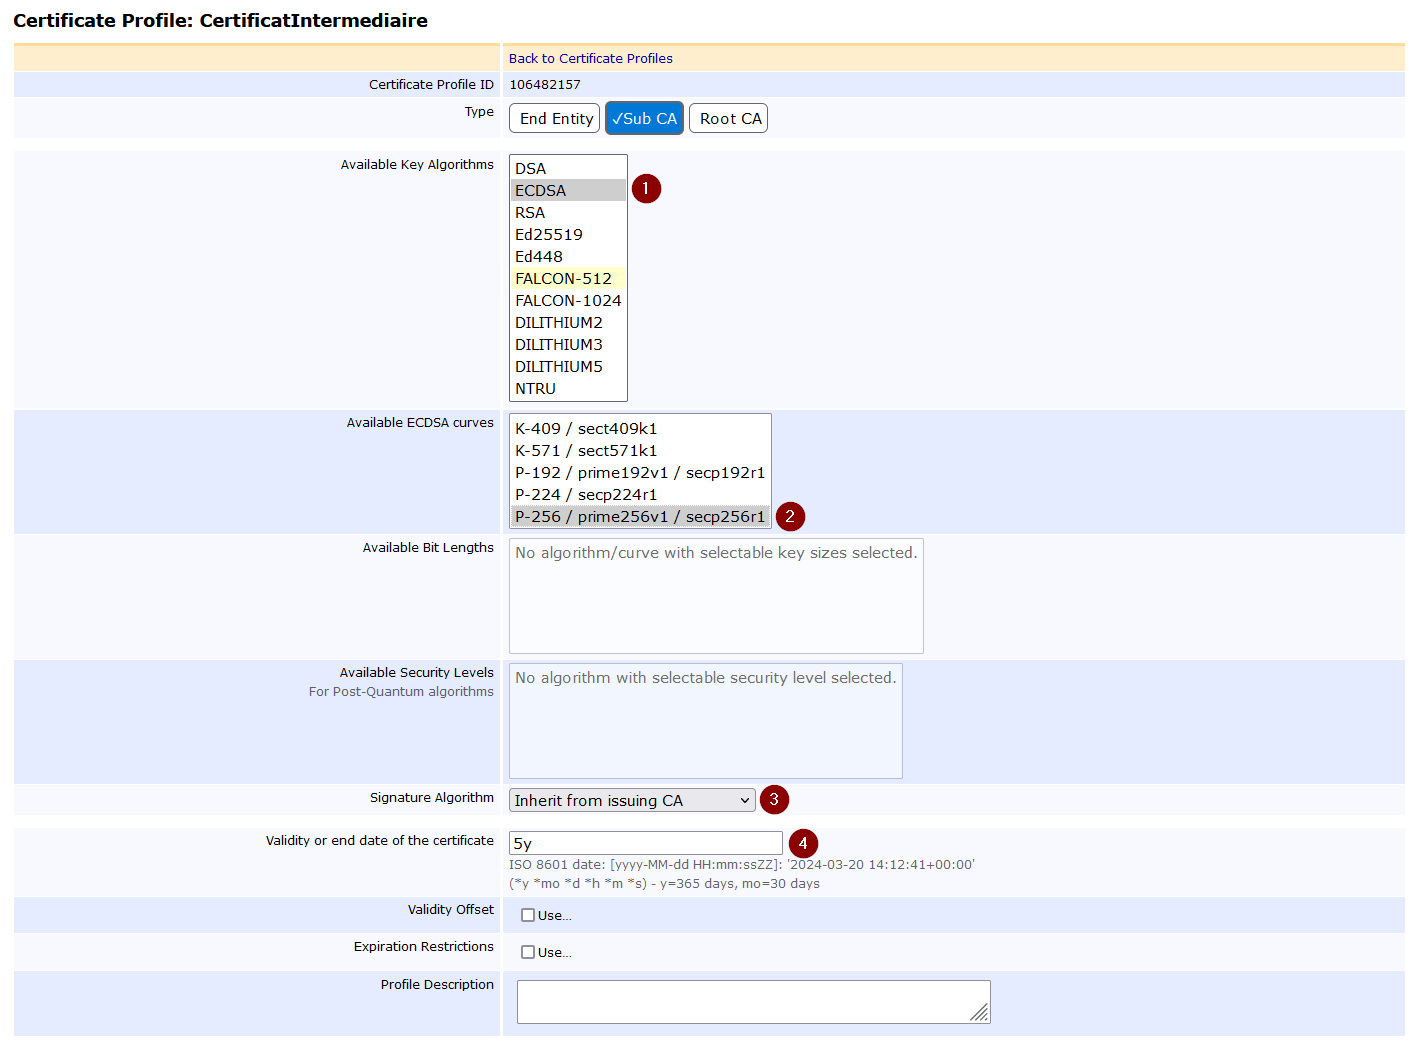Enable the Validity Offset checkbox
1409x1042 pixels.
[528, 915]
